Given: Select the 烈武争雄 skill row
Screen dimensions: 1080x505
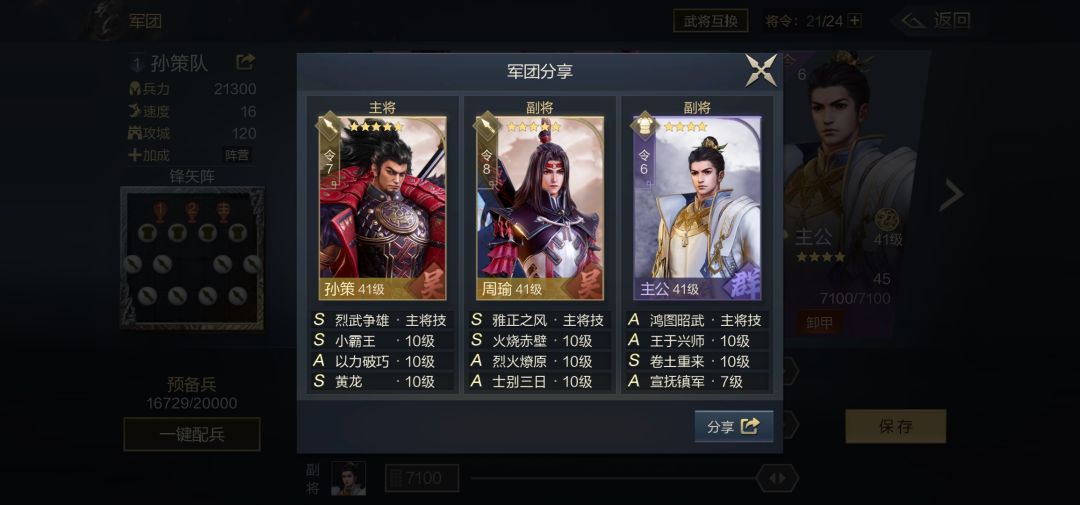Looking at the screenshot, I should point(382,320).
